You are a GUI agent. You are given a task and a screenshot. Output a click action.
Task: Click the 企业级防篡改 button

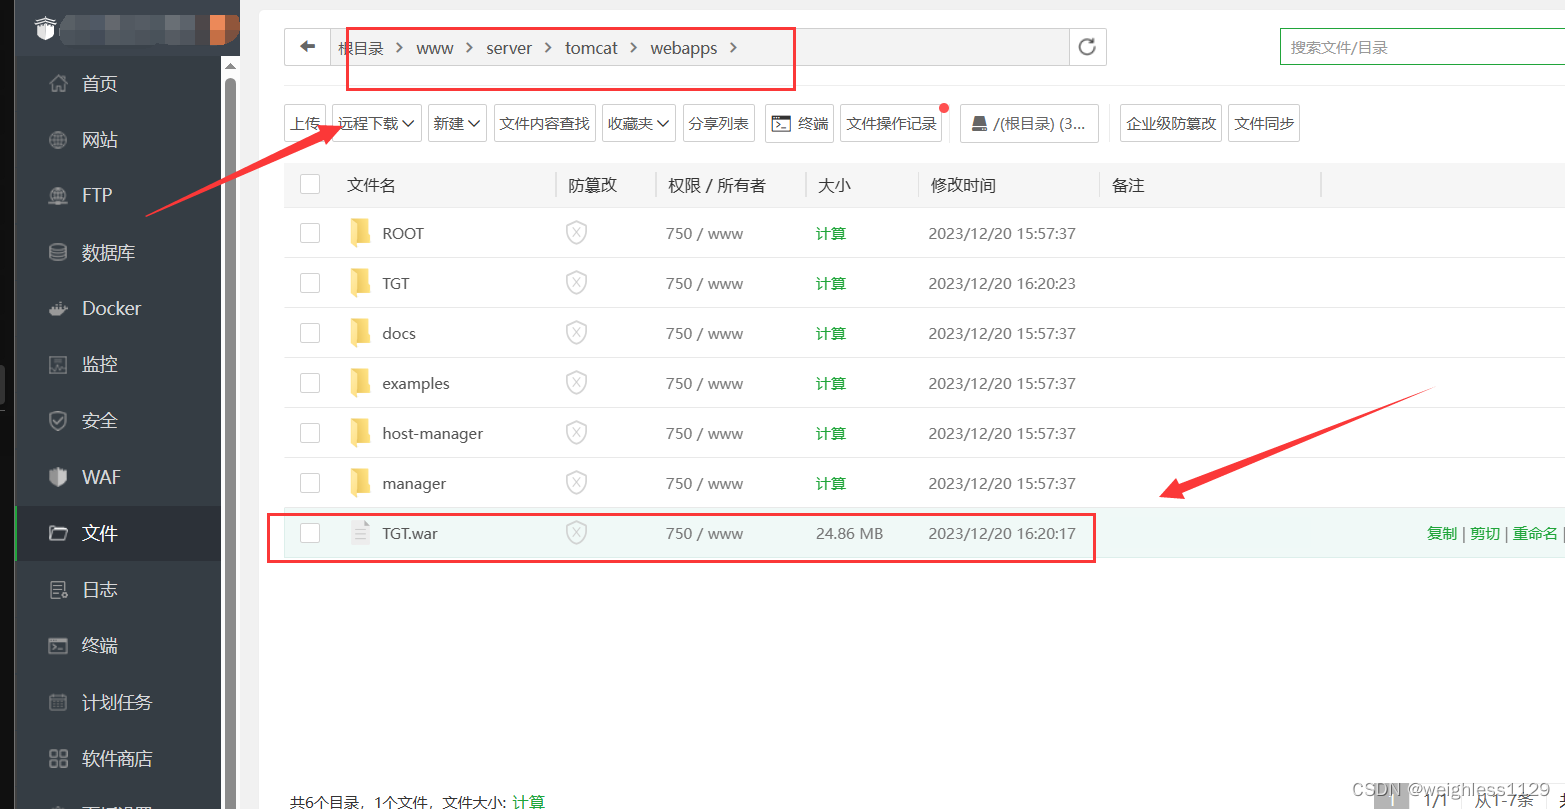pyautogui.click(x=1171, y=123)
